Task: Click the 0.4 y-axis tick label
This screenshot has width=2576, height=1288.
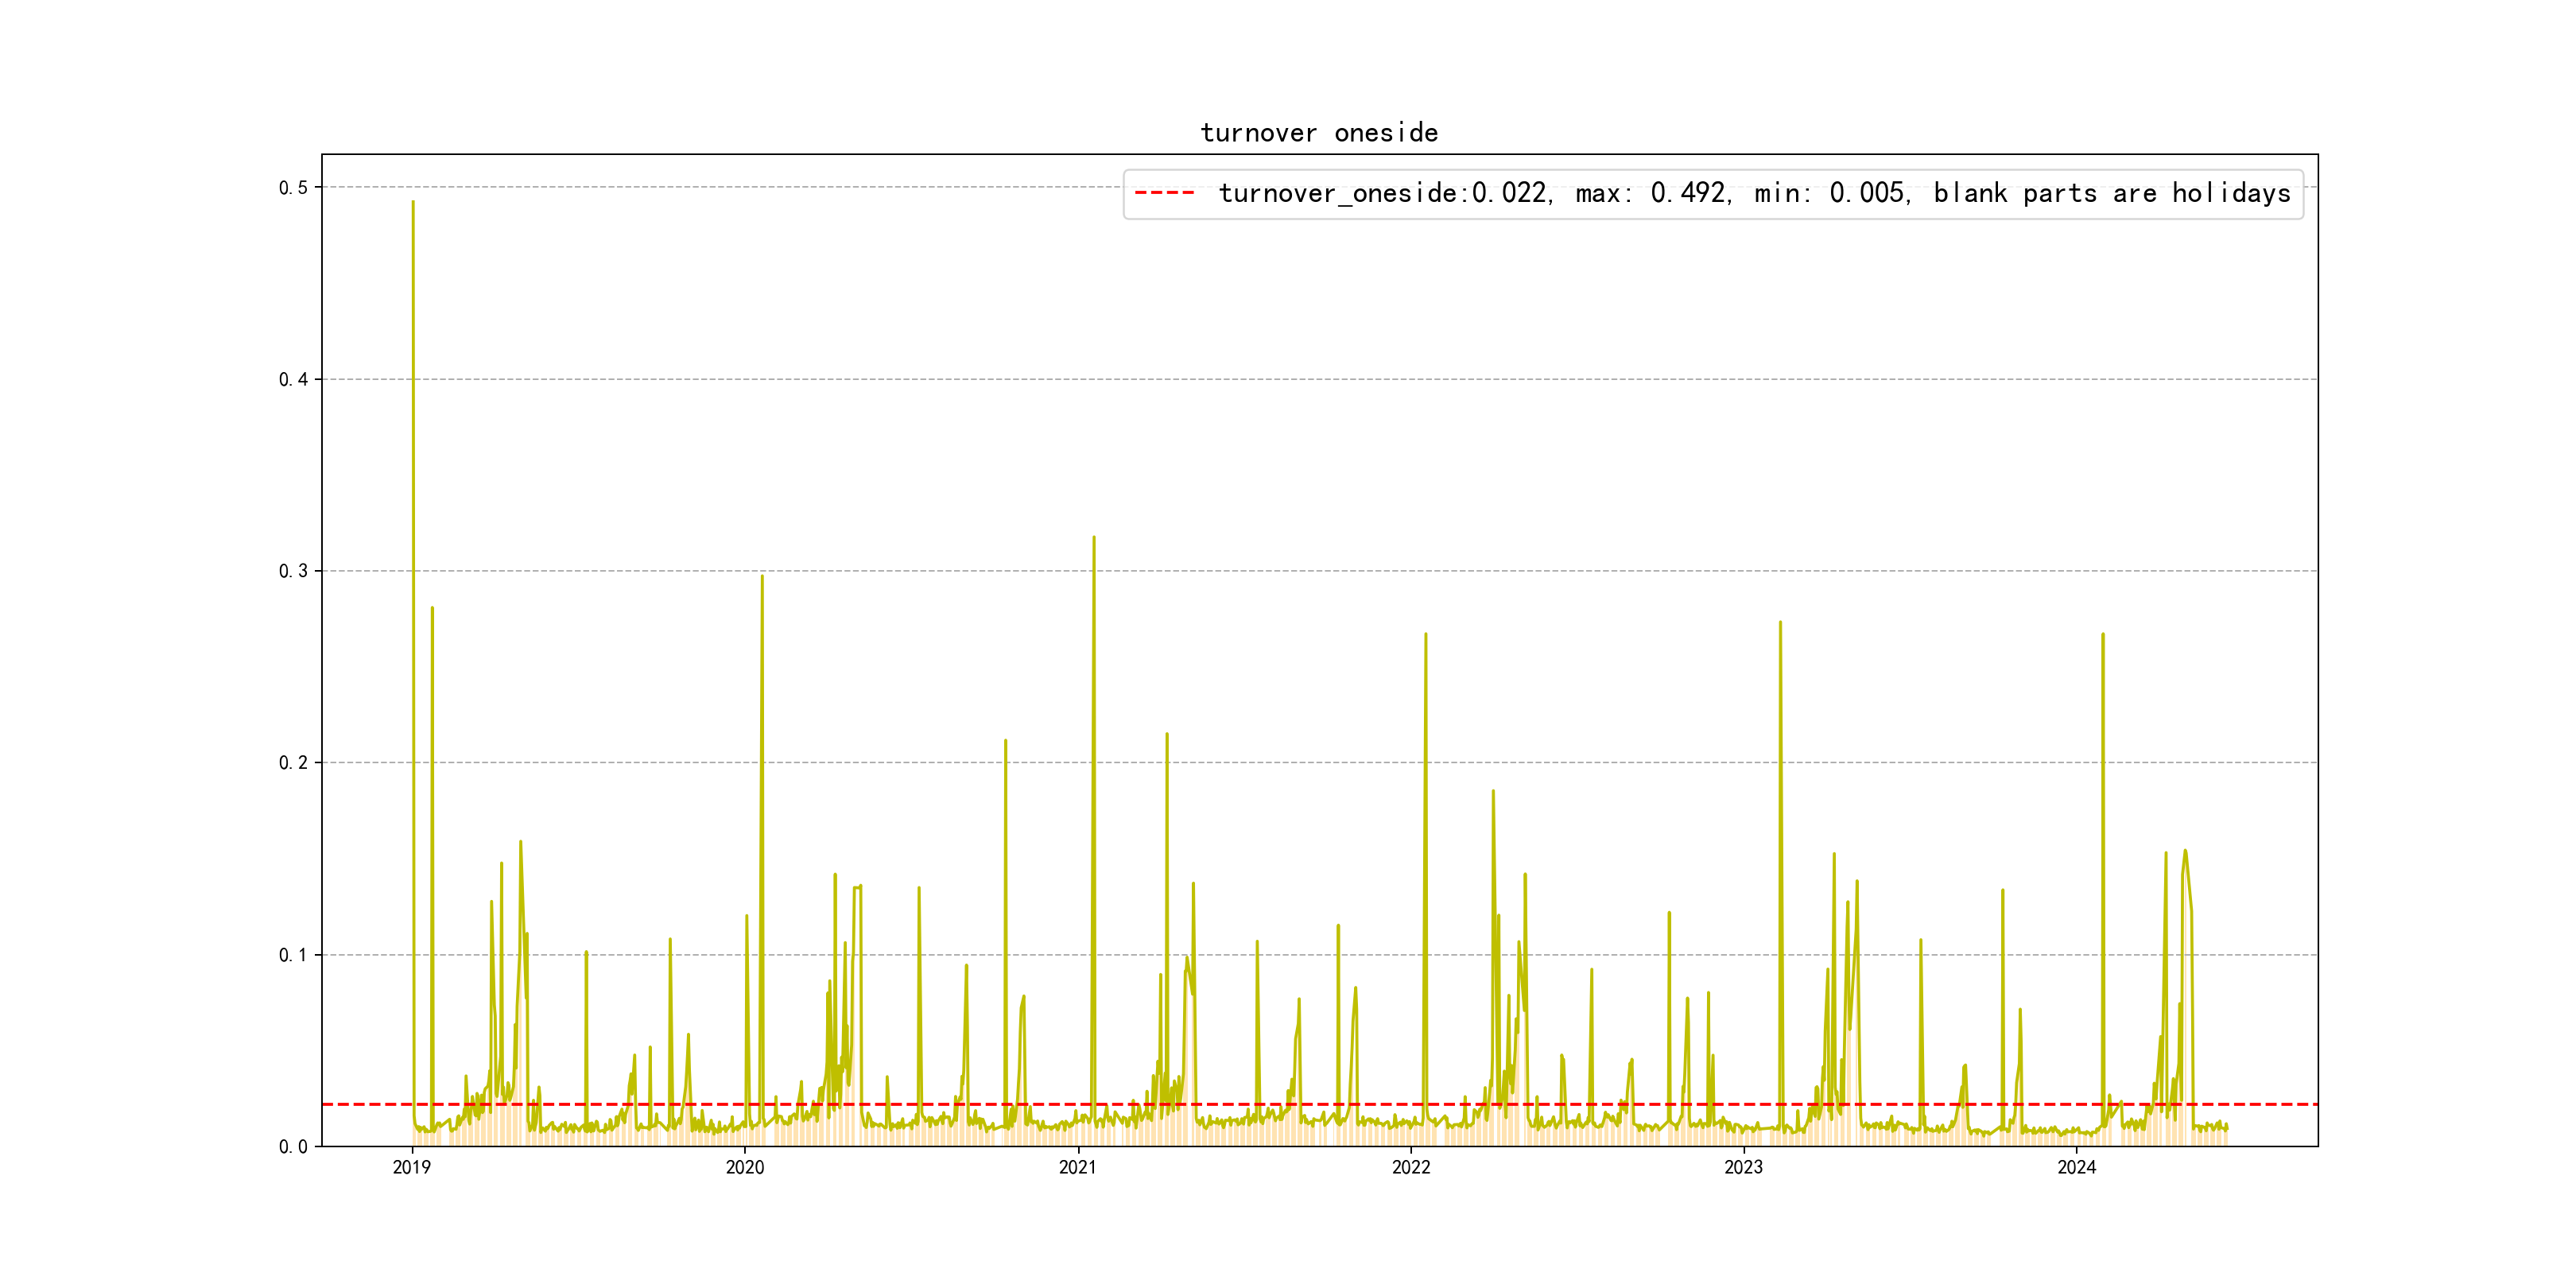Action: click(x=293, y=380)
